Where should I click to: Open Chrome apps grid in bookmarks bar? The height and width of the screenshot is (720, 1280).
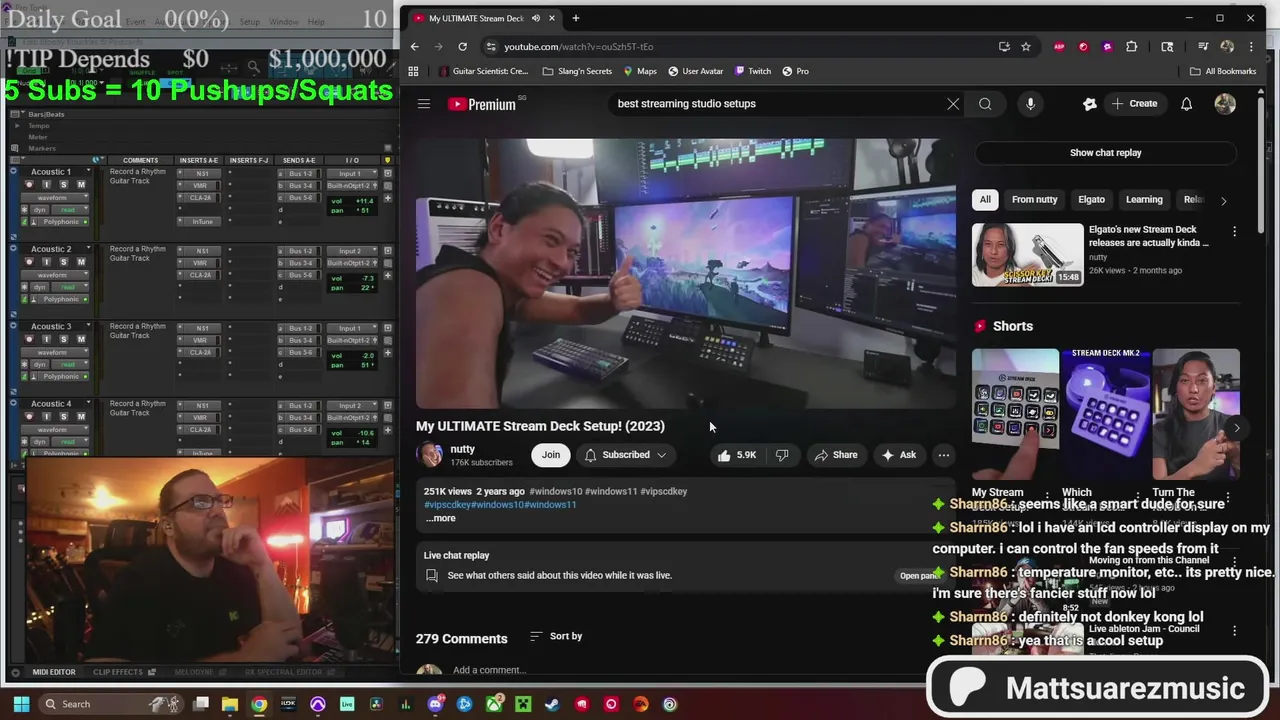[x=413, y=71]
